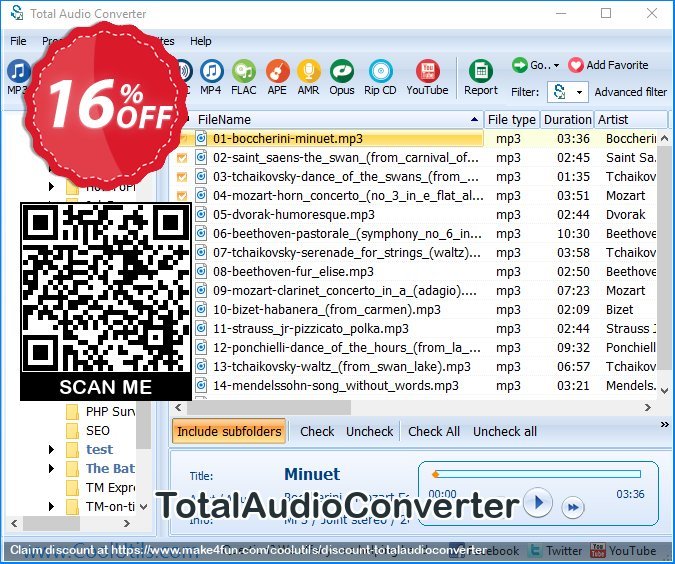The width and height of the screenshot is (675, 564).
Task: Click the file icon of 05-dvorak-humoresque.mp3
Action: (x=201, y=214)
